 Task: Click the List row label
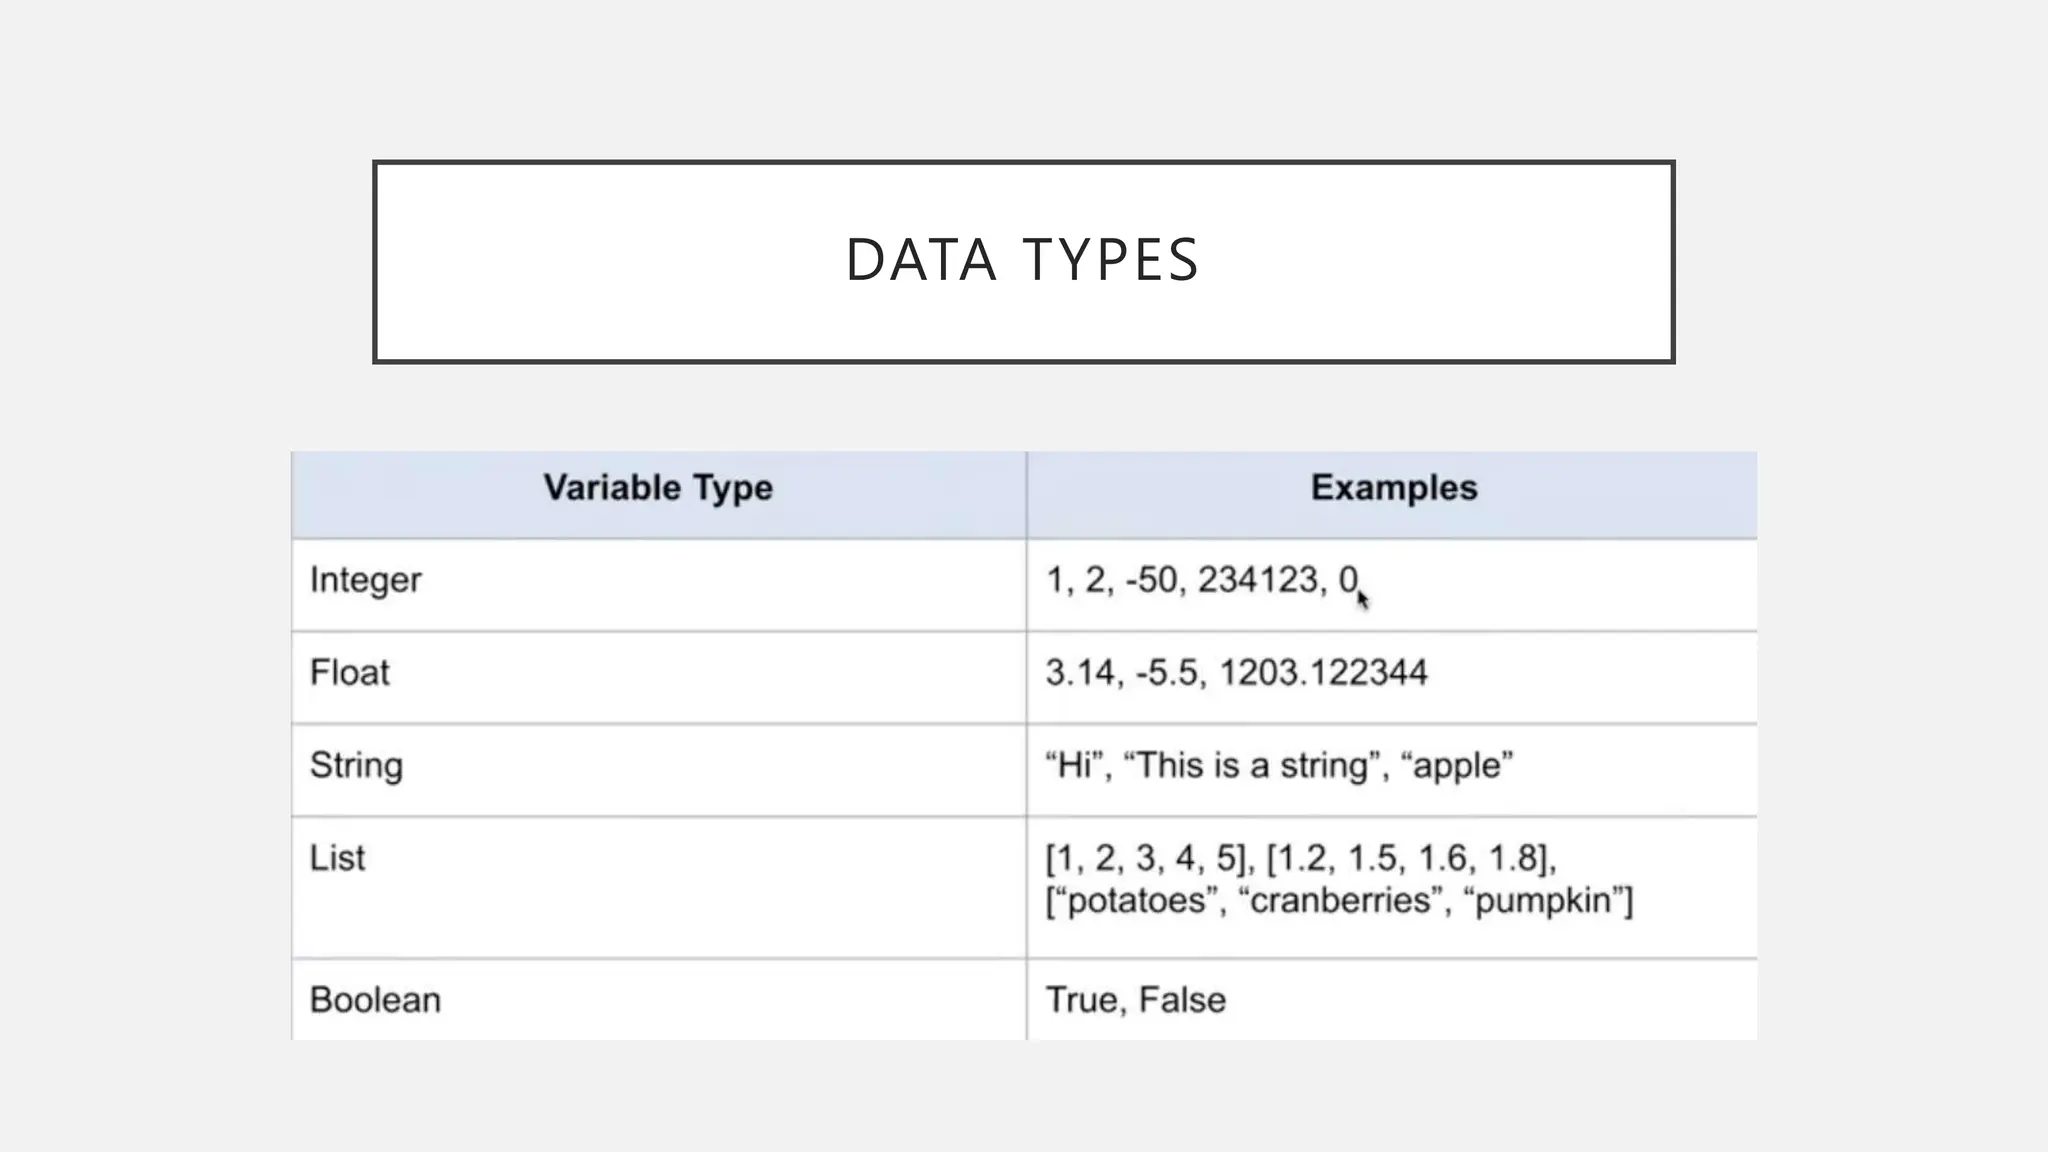(338, 858)
